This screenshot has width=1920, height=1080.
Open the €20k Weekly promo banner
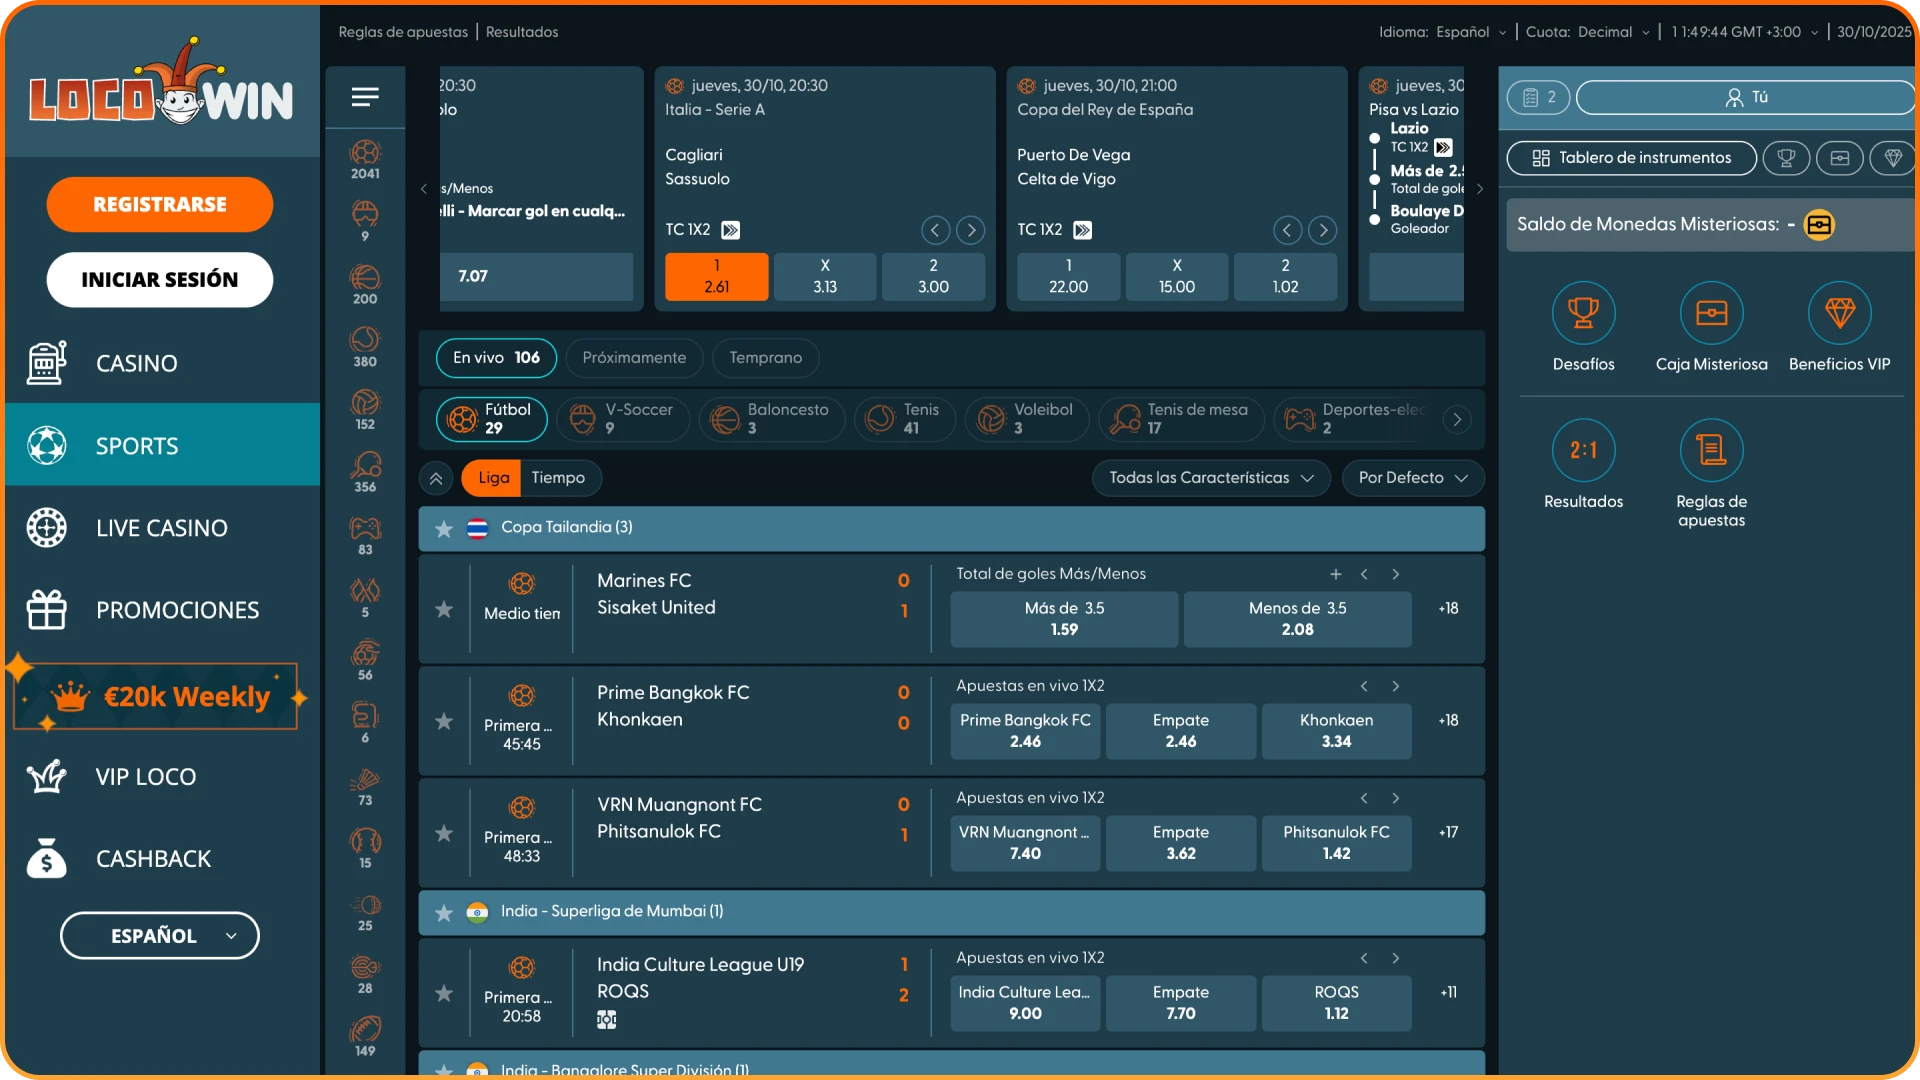pos(158,696)
